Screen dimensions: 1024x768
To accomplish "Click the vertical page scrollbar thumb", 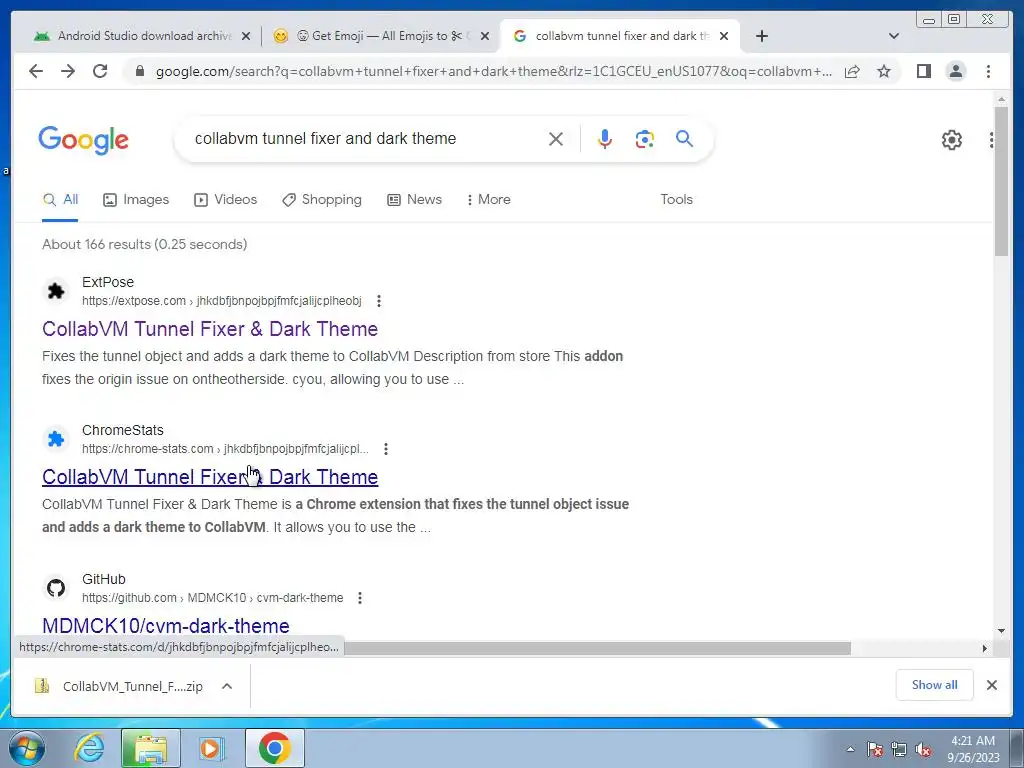I will coord(1001,182).
